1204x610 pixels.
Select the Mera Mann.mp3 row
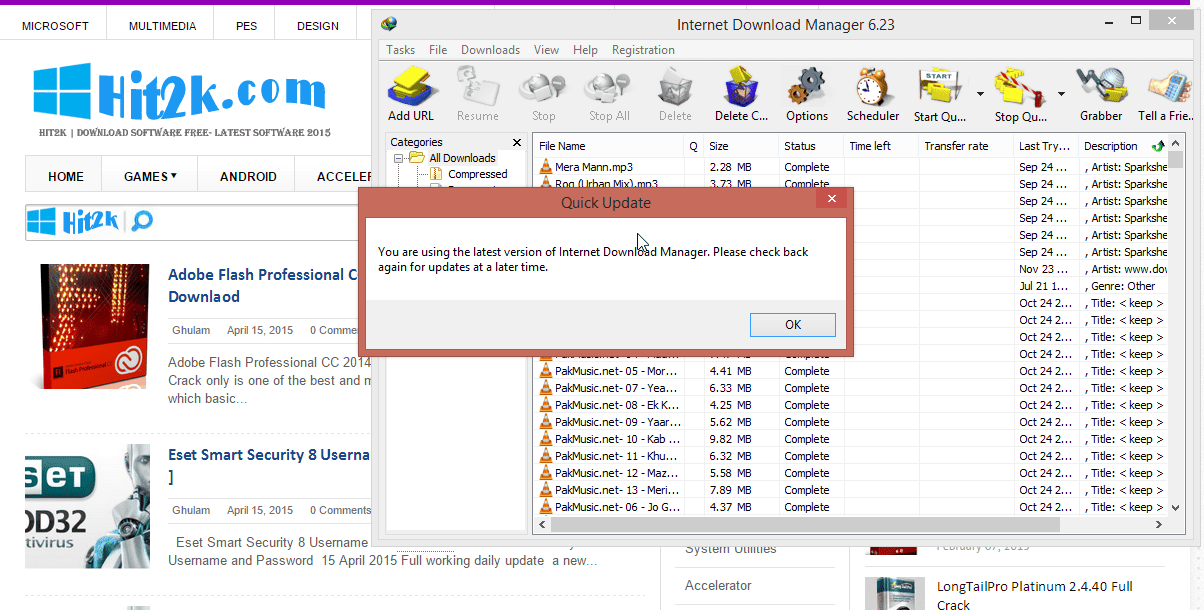[x=850, y=167]
